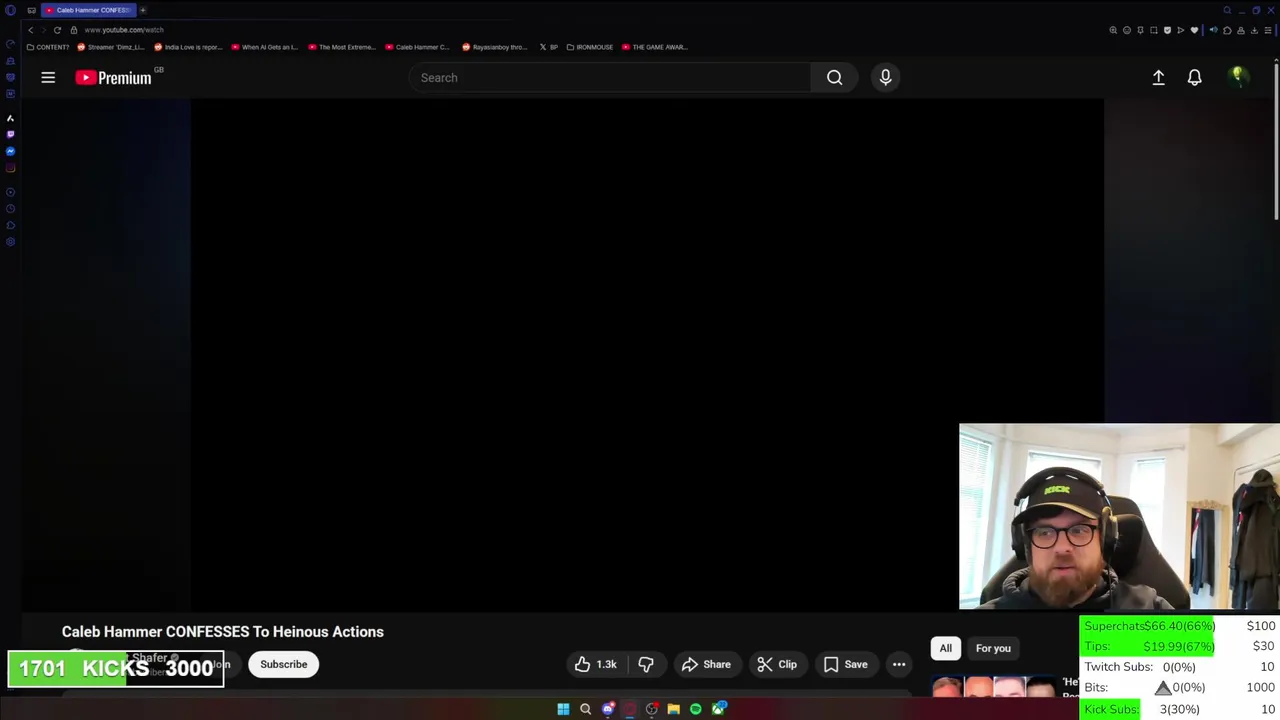The width and height of the screenshot is (1280, 720).
Task: Open the YouTube guide hamburger menu
Action: point(48,77)
